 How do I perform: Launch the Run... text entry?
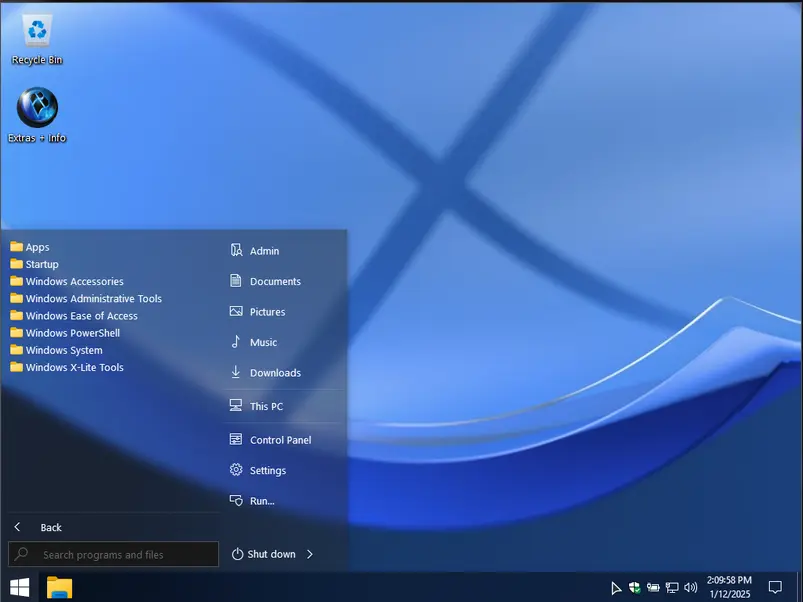click(262, 501)
